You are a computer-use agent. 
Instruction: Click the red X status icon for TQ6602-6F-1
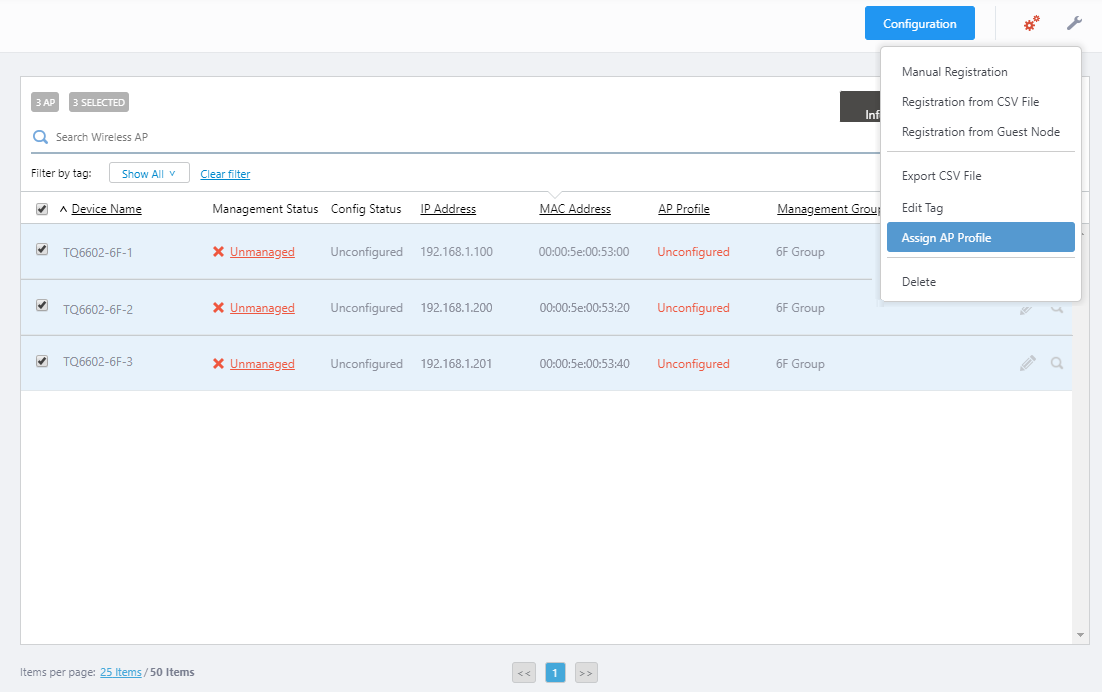click(219, 252)
